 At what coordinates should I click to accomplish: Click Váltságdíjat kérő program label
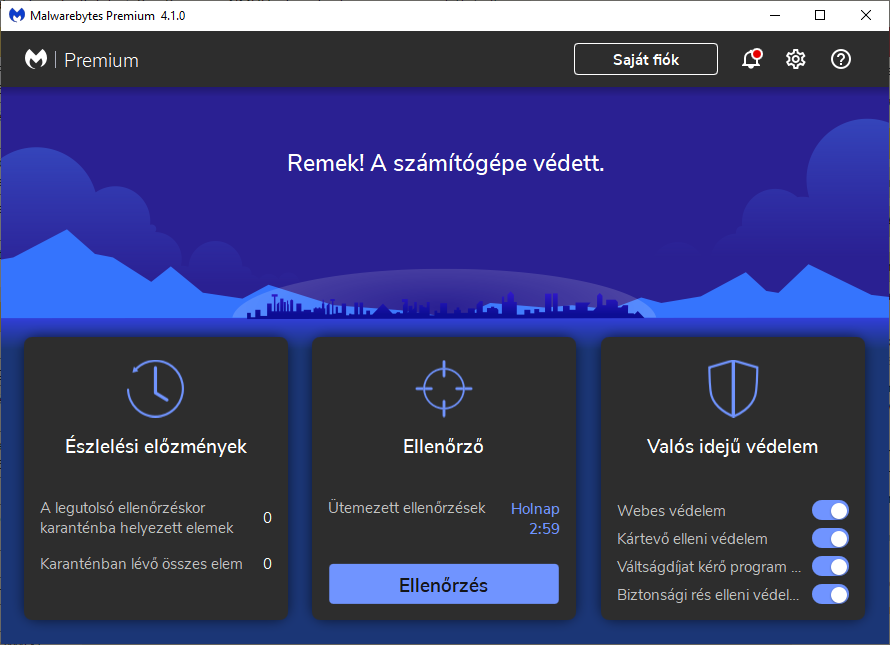tap(709, 567)
